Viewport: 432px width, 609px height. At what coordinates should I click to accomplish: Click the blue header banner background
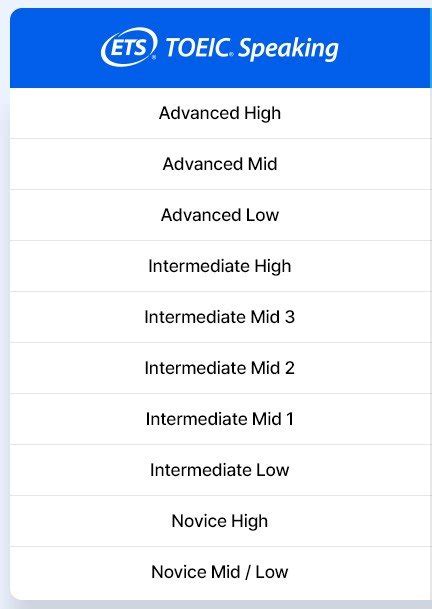pos(221,48)
